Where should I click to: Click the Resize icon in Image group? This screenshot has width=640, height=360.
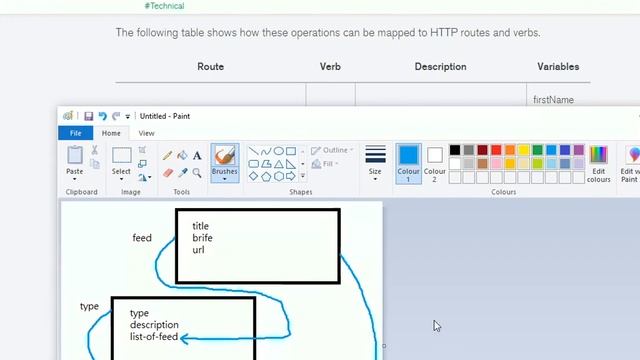[142, 164]
